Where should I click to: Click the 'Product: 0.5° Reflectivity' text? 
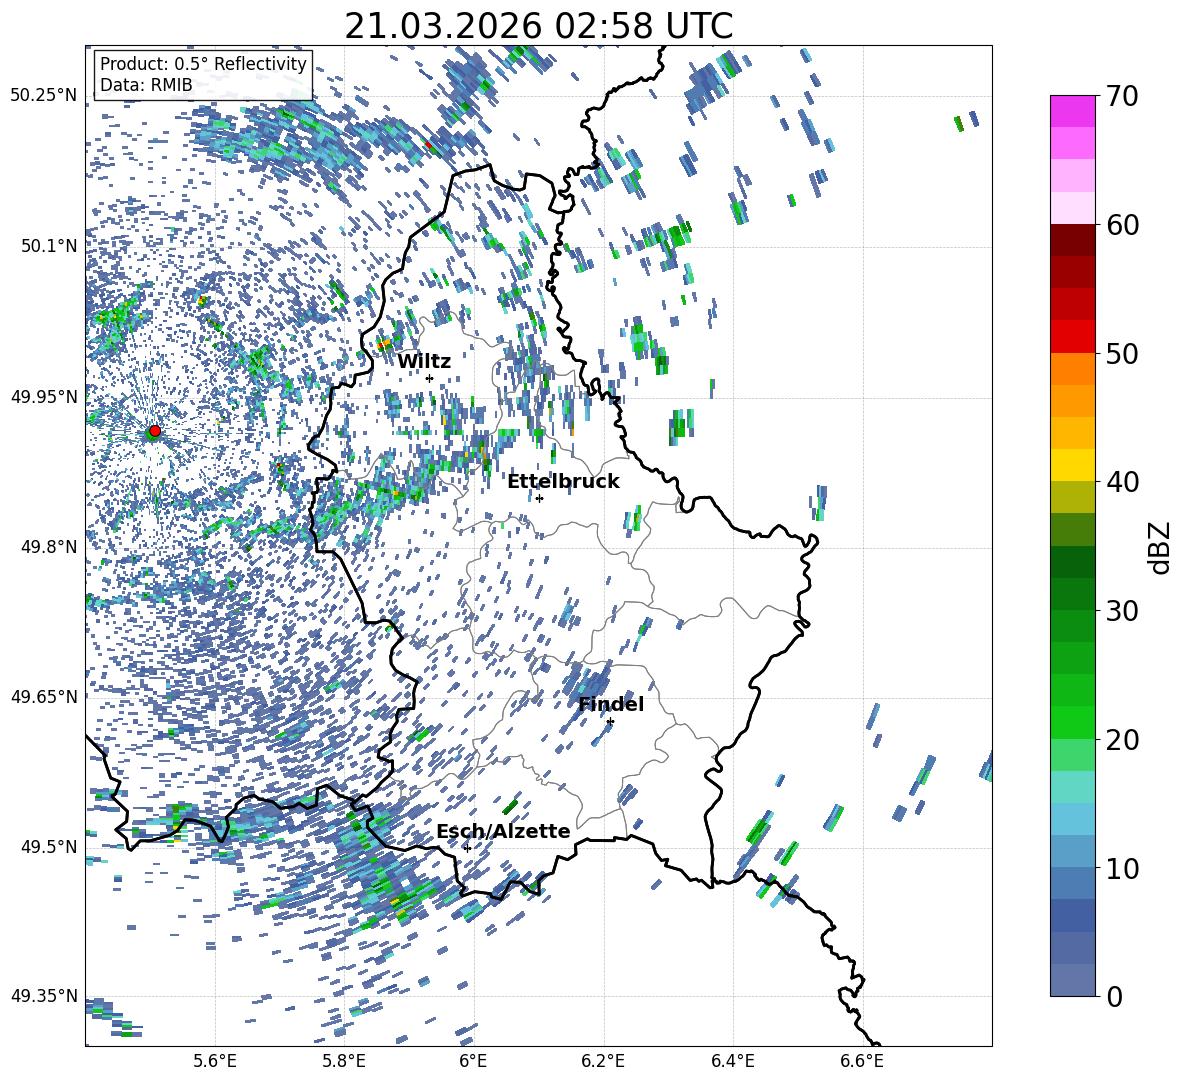pyautogui.click(x=203, y=64)
